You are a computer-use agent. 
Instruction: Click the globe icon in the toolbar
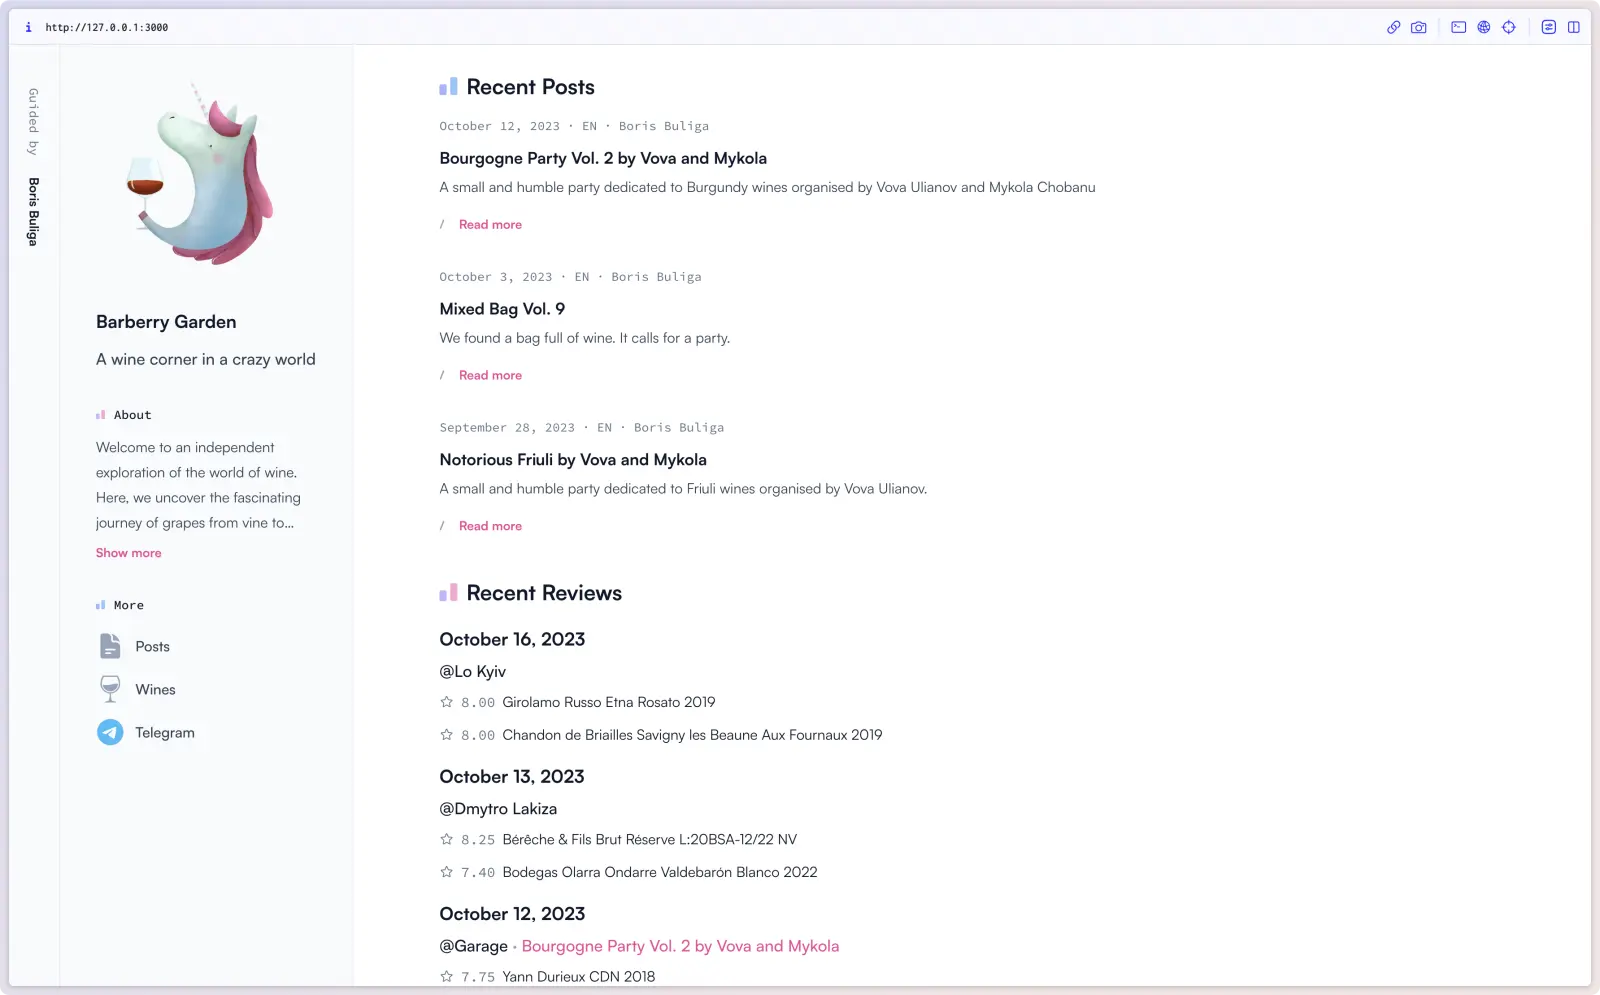pyautogui.click(x=1484, y=27)
